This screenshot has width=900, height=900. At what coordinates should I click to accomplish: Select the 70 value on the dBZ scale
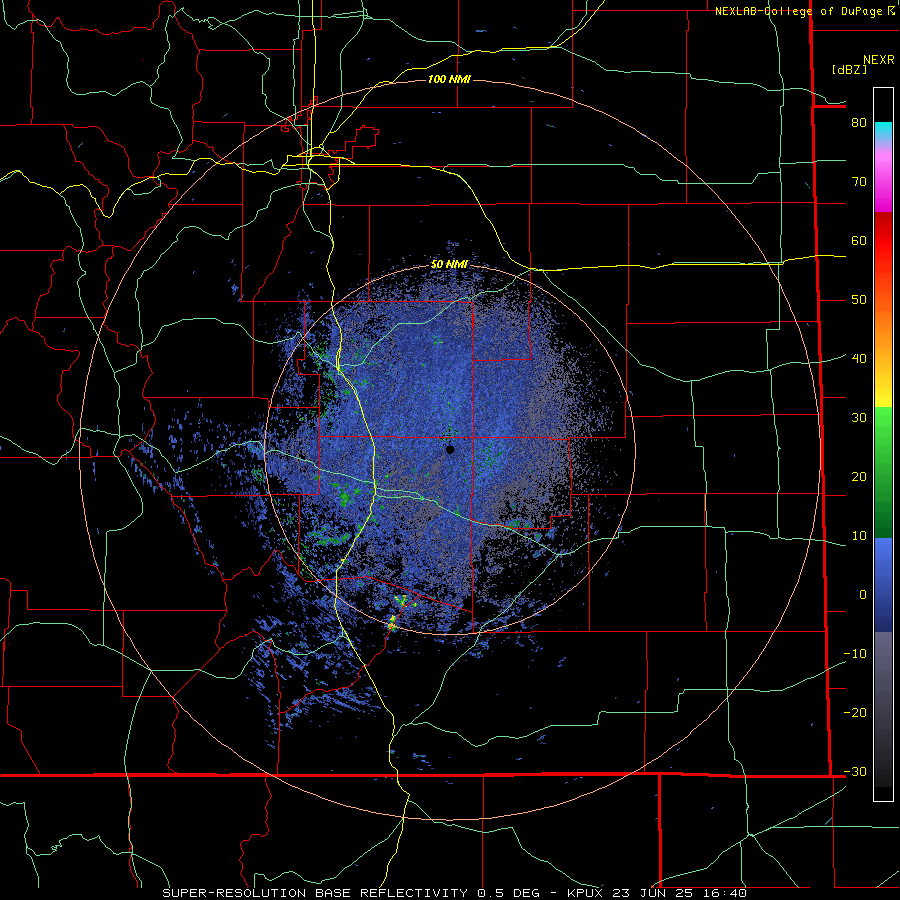[859, 182]
